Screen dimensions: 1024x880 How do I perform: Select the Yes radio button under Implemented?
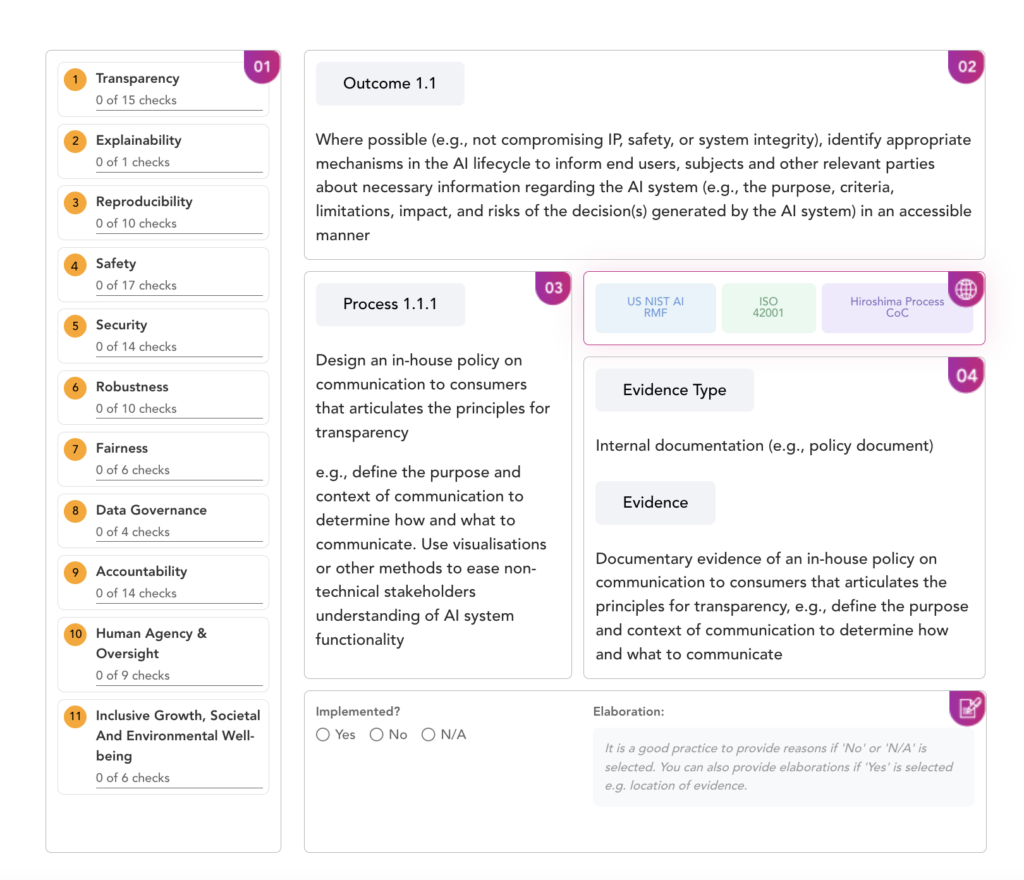pos(323,734)
